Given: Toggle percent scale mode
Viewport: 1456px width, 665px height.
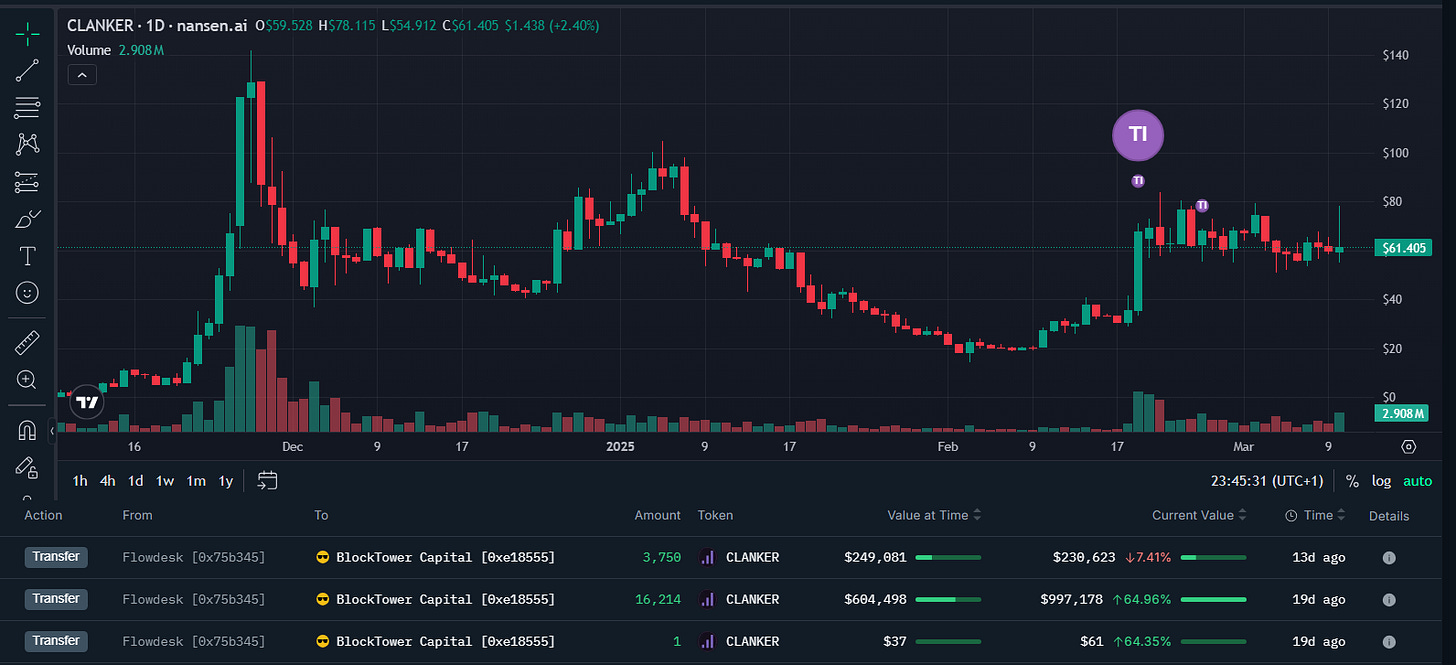Looking at the screenshot, I should point(1352,481).
